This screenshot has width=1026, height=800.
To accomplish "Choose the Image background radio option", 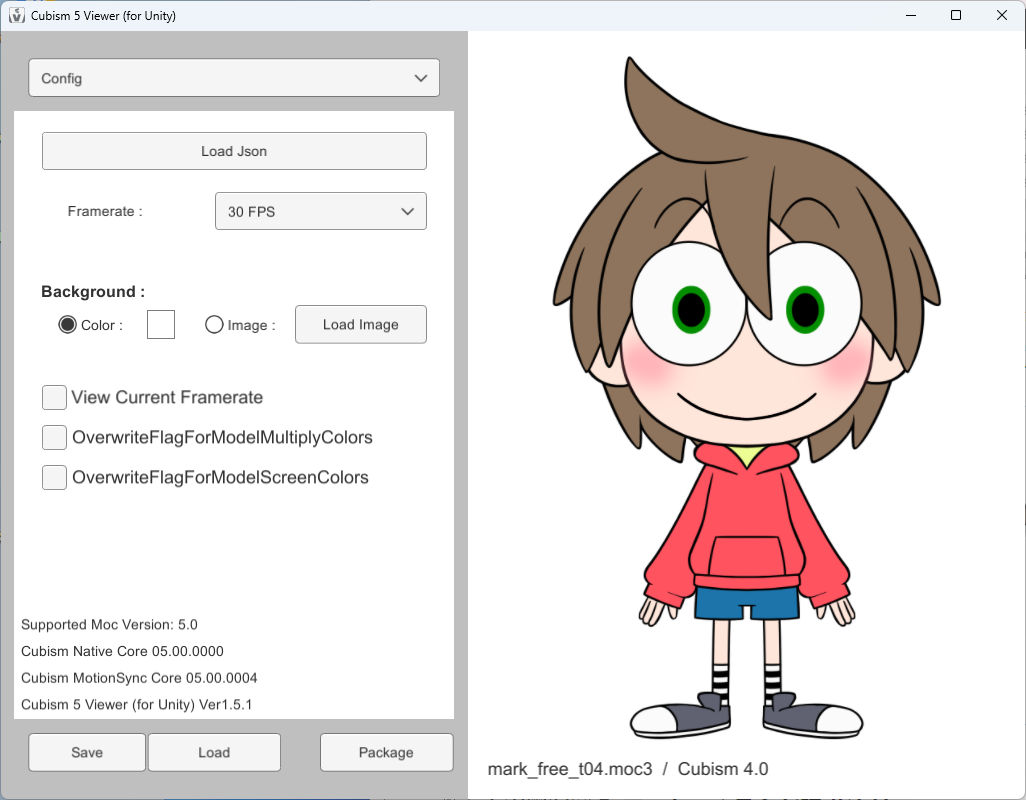I will click(x=214, y=325).
